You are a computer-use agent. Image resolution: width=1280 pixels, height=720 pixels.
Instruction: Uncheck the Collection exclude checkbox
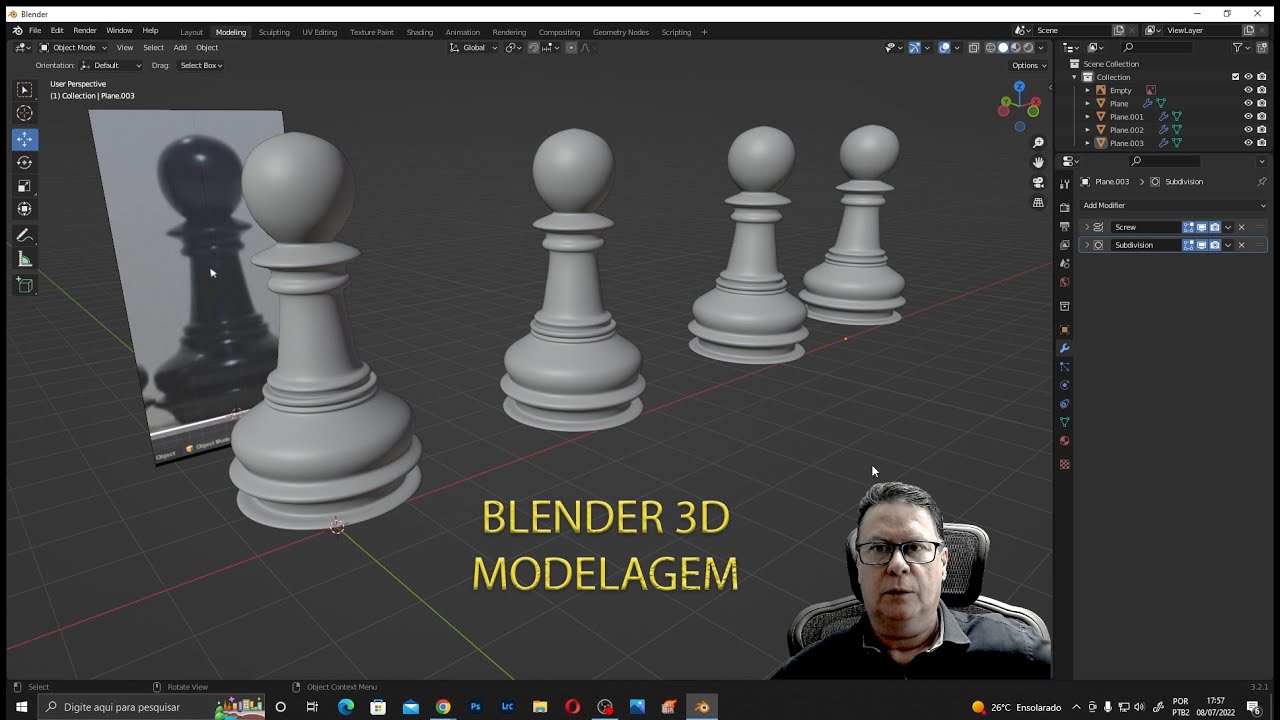(x=1235, y=77)
